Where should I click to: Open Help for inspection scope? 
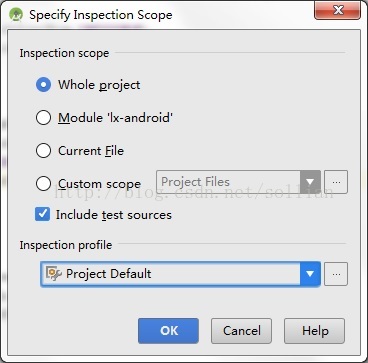pos(314,331)
